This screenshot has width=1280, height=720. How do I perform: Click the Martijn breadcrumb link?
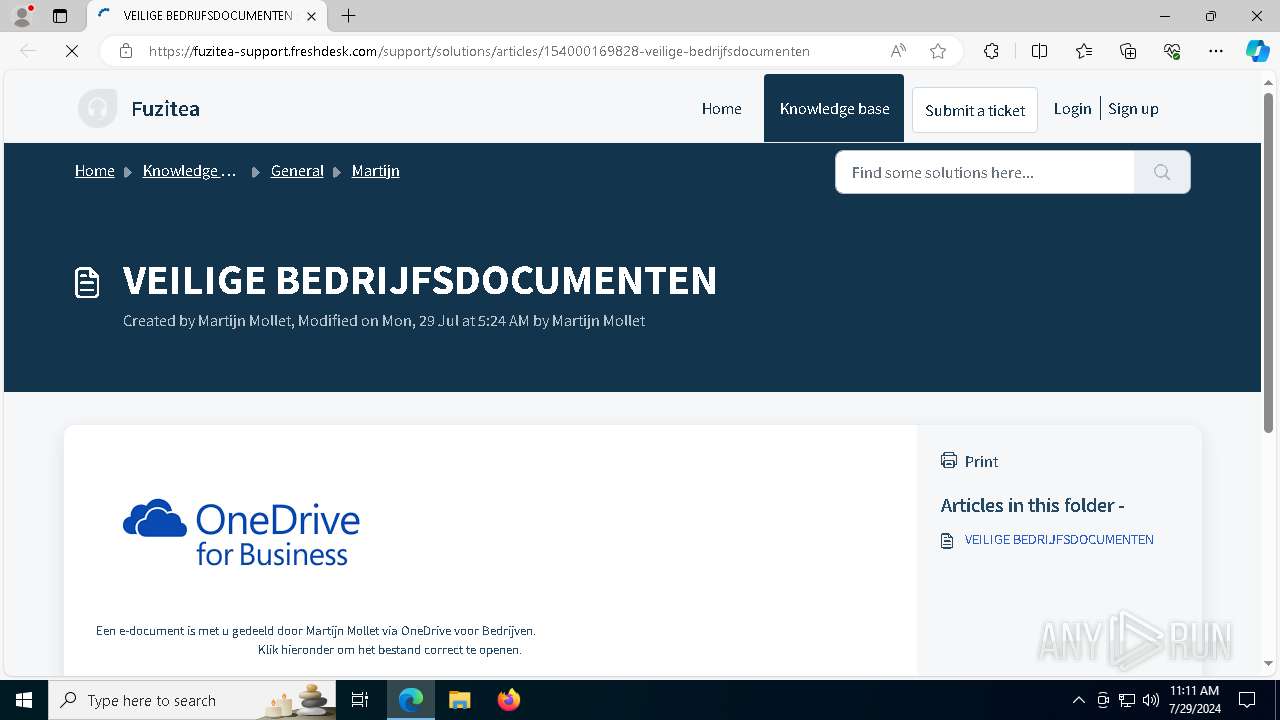point(375,171)
